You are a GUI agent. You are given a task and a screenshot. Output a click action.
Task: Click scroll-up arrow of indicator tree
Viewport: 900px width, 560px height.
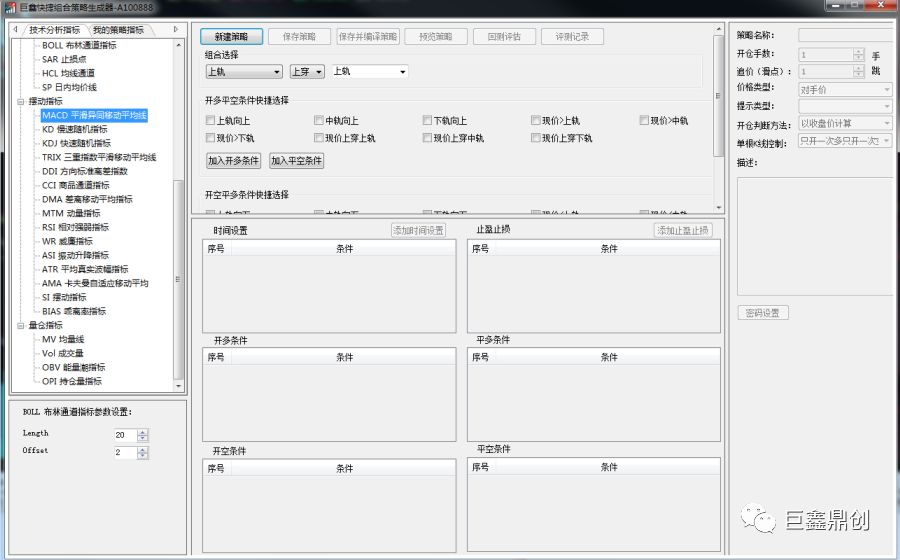coord(179,45)
